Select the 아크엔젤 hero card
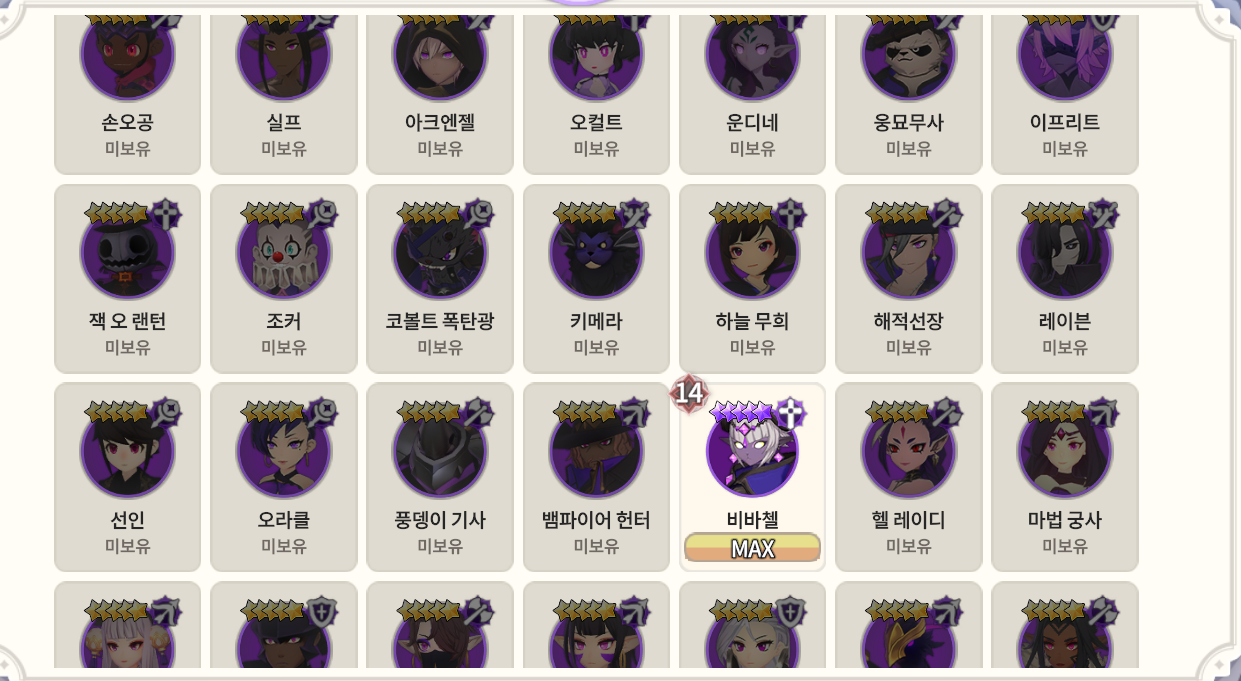This screenshot has height=681, width=1241. [440, 95]
